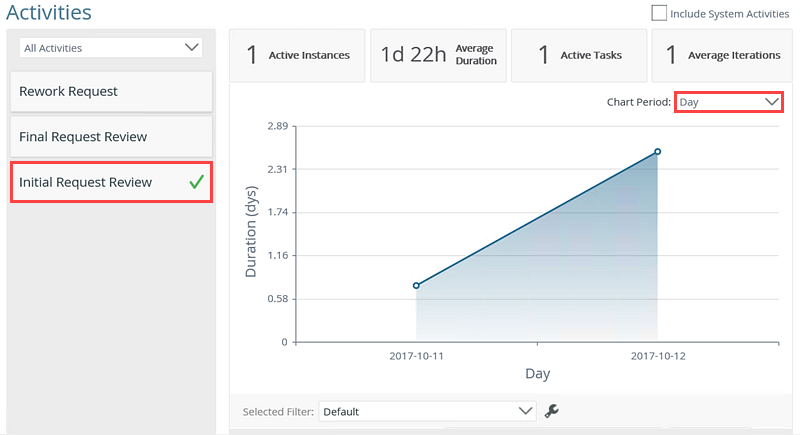
Task: Click the green checkmark on Initial Request Review
Action: coord(196,182)
